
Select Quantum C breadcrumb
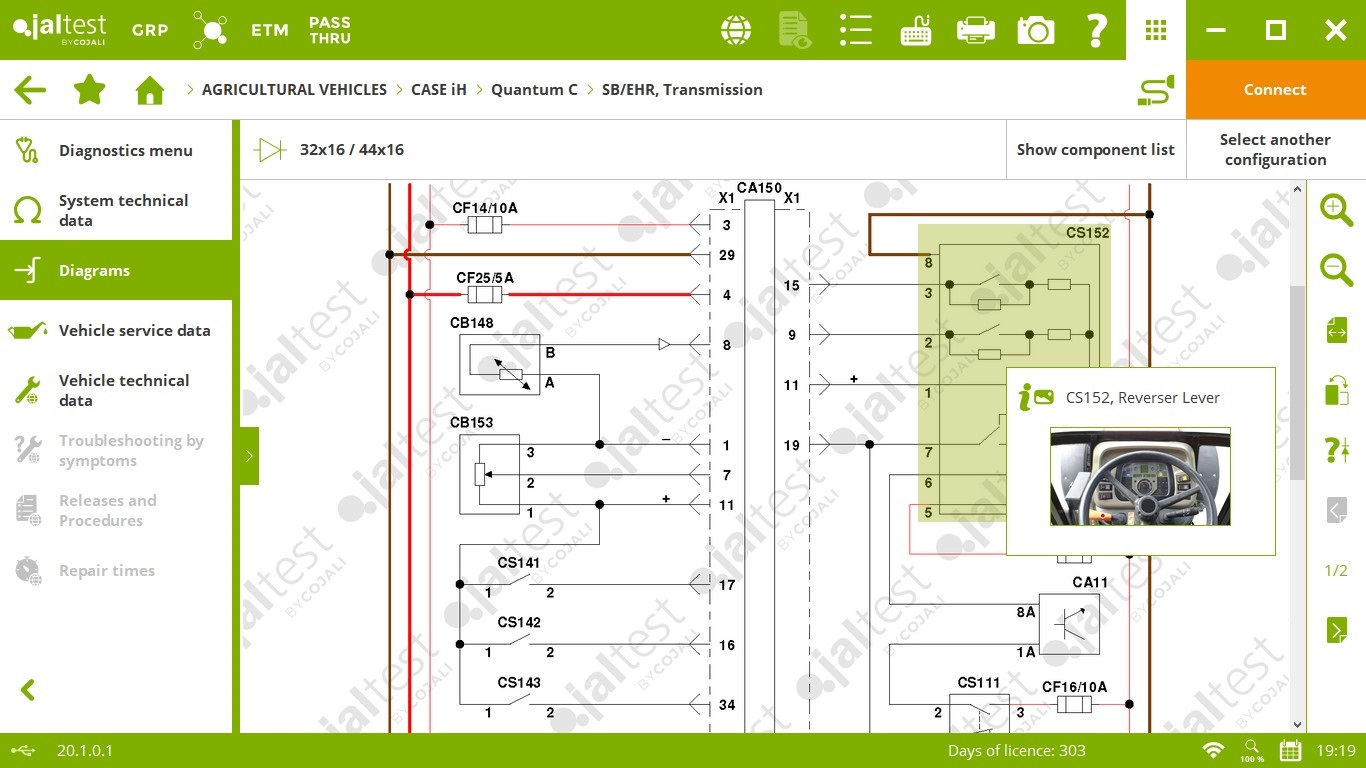pos(534,90)
